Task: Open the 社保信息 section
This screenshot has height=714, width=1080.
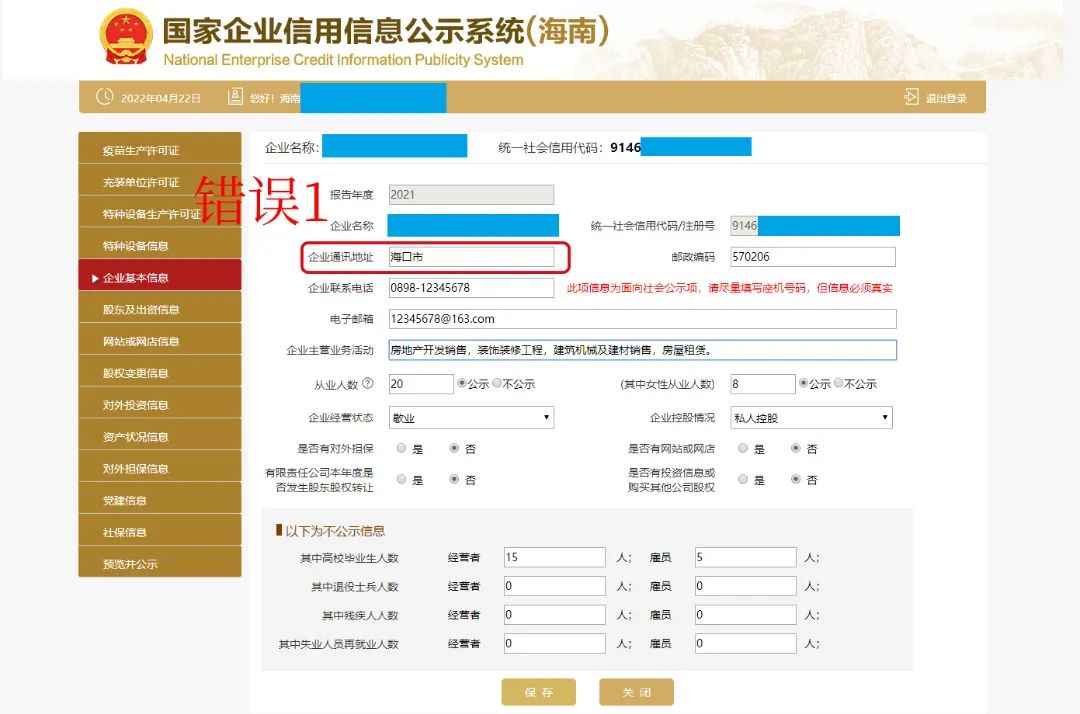Action: pyautogui.click(x=159, y=530)
